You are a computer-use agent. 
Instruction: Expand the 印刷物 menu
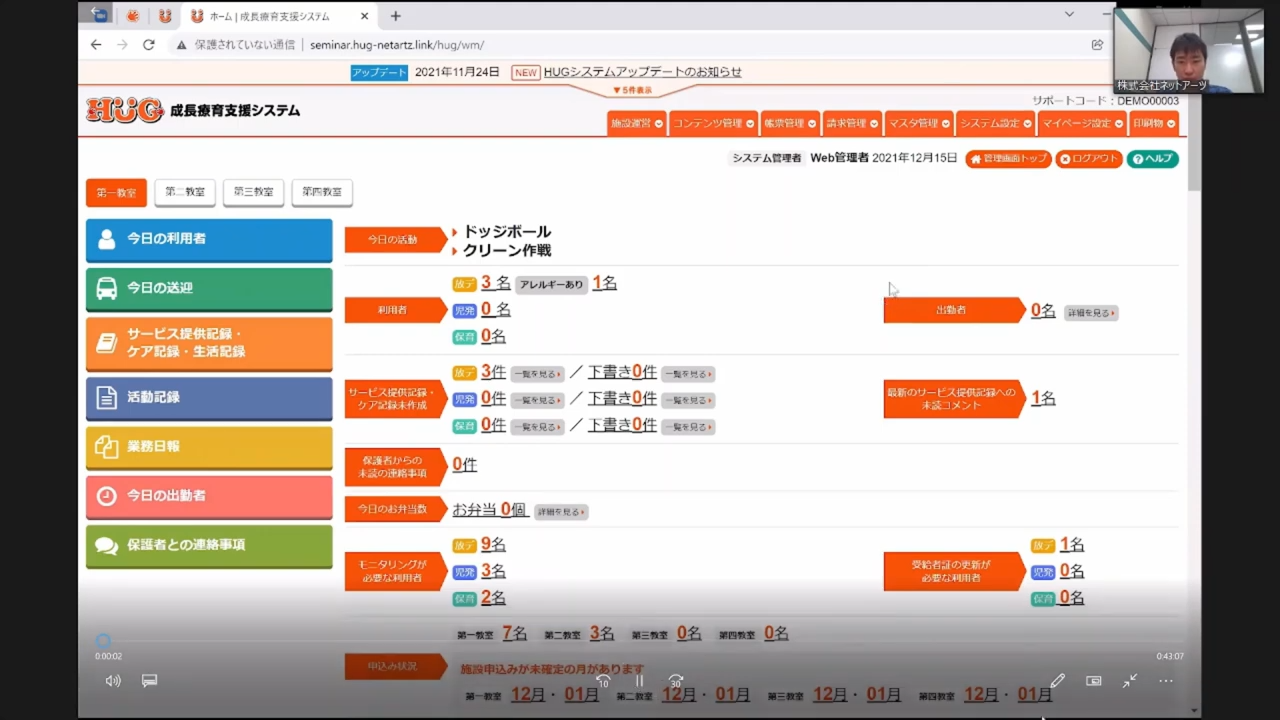click(x=1154, y=123)
